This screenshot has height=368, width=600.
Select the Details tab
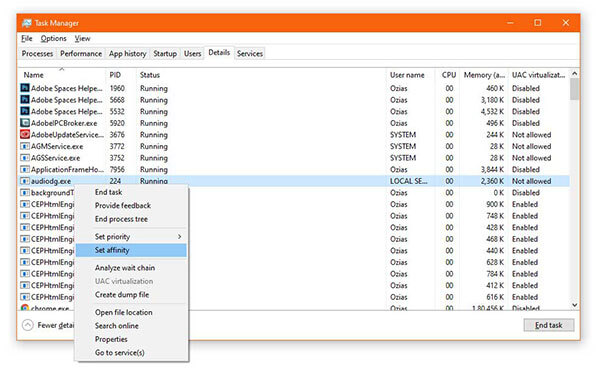click(219, 53)
